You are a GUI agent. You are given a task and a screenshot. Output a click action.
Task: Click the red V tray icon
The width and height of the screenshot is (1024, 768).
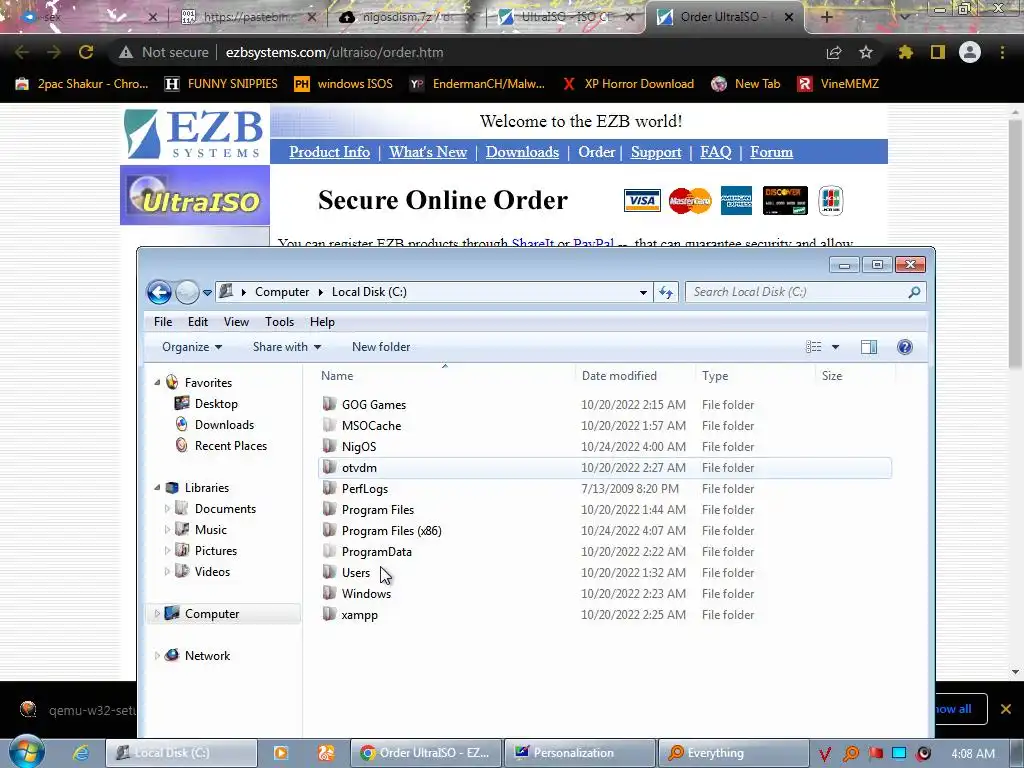point(825,754)
